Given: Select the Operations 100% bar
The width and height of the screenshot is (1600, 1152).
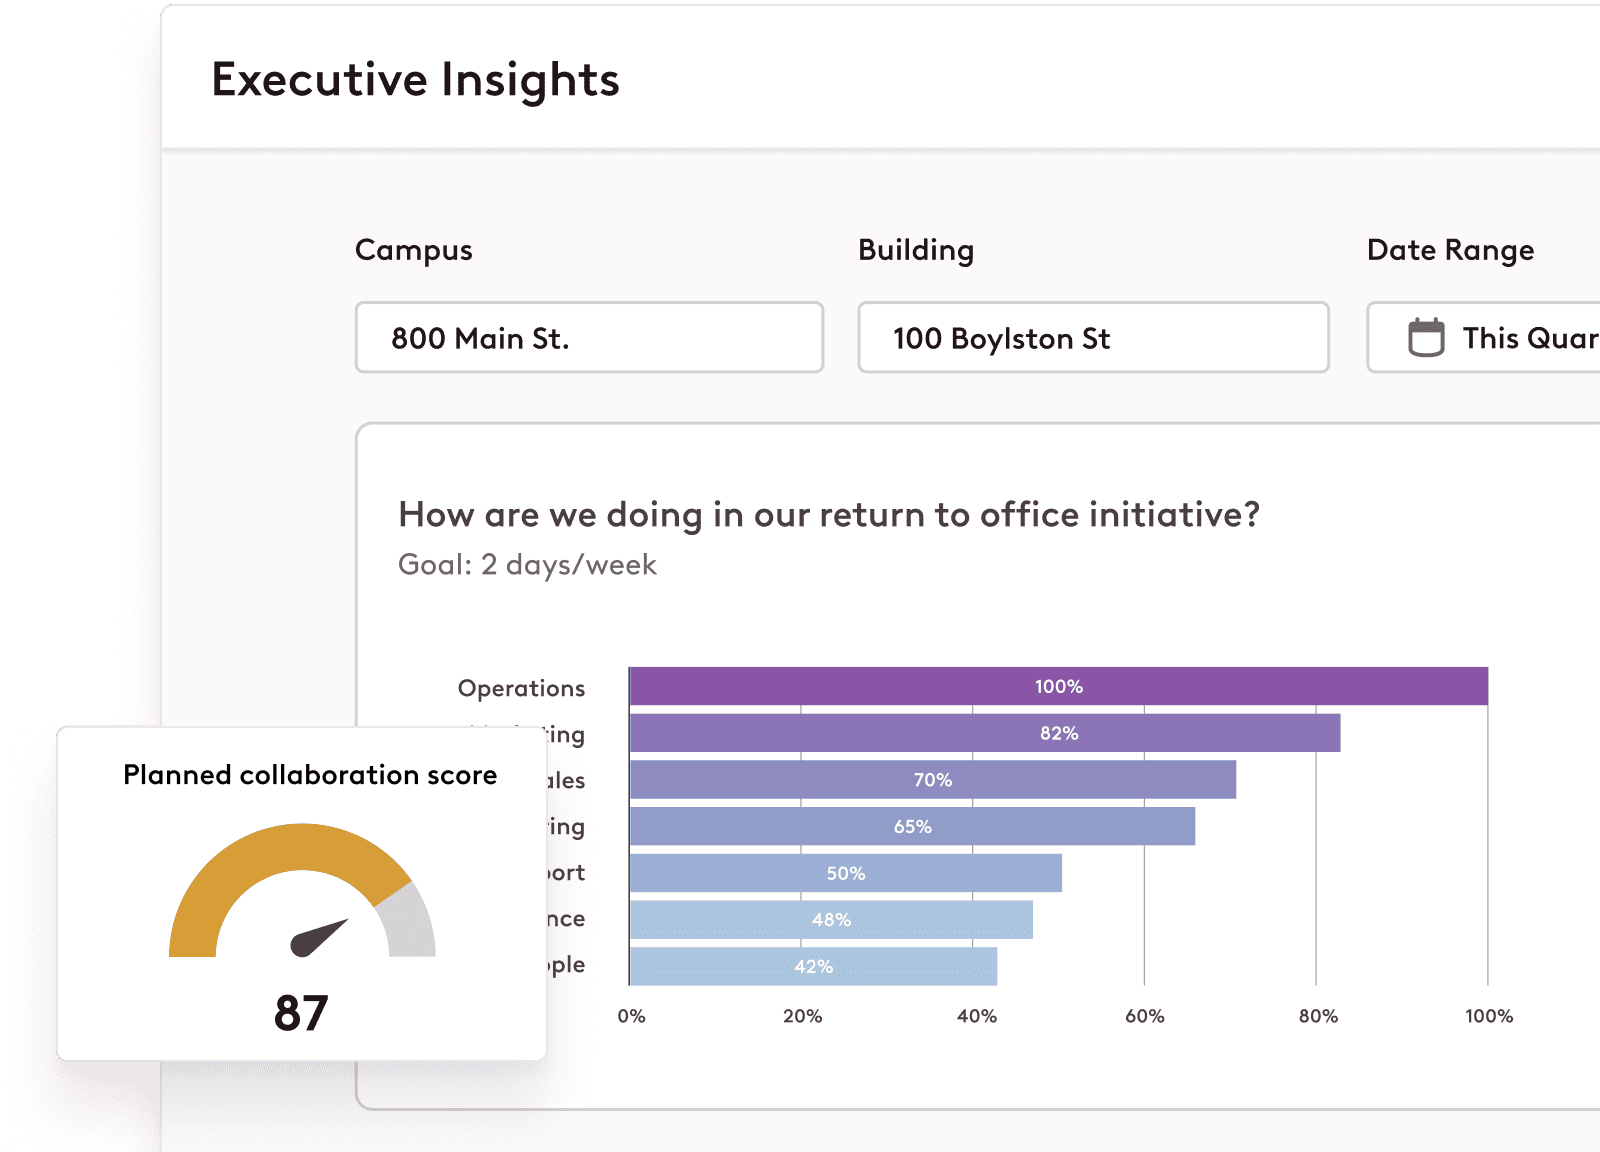Looking at the screenshot, I should pos(1057,687).
